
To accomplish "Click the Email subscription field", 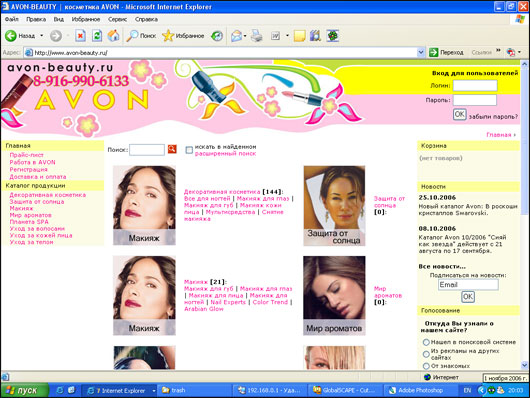I will 468,285.
